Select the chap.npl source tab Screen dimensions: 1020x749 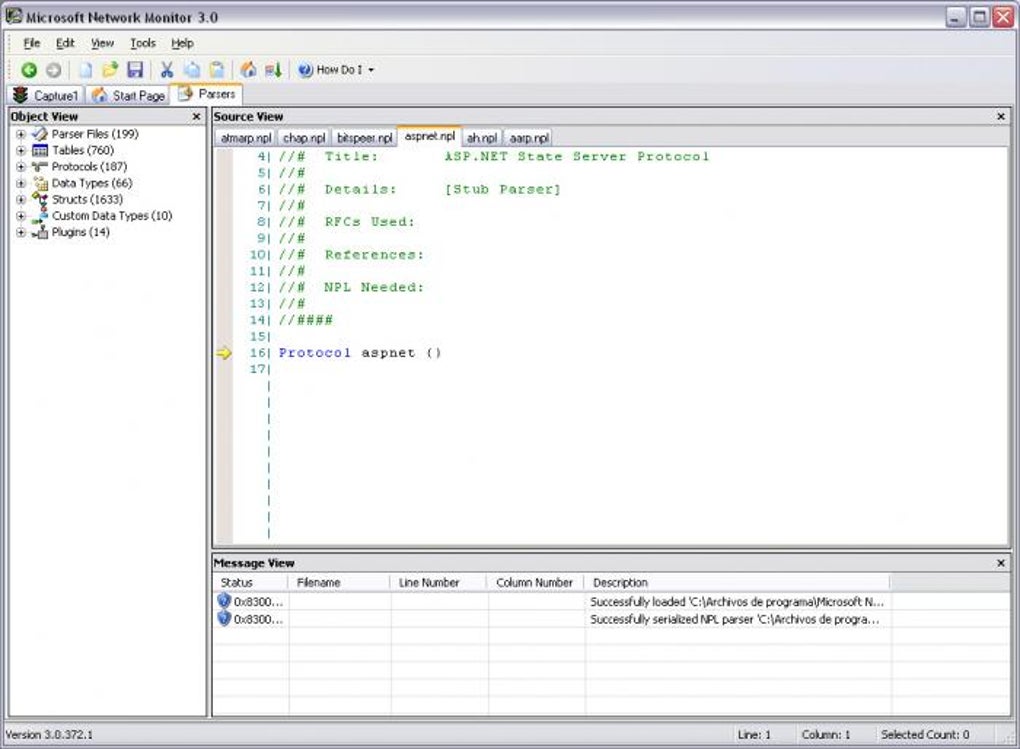coord(304,138)
